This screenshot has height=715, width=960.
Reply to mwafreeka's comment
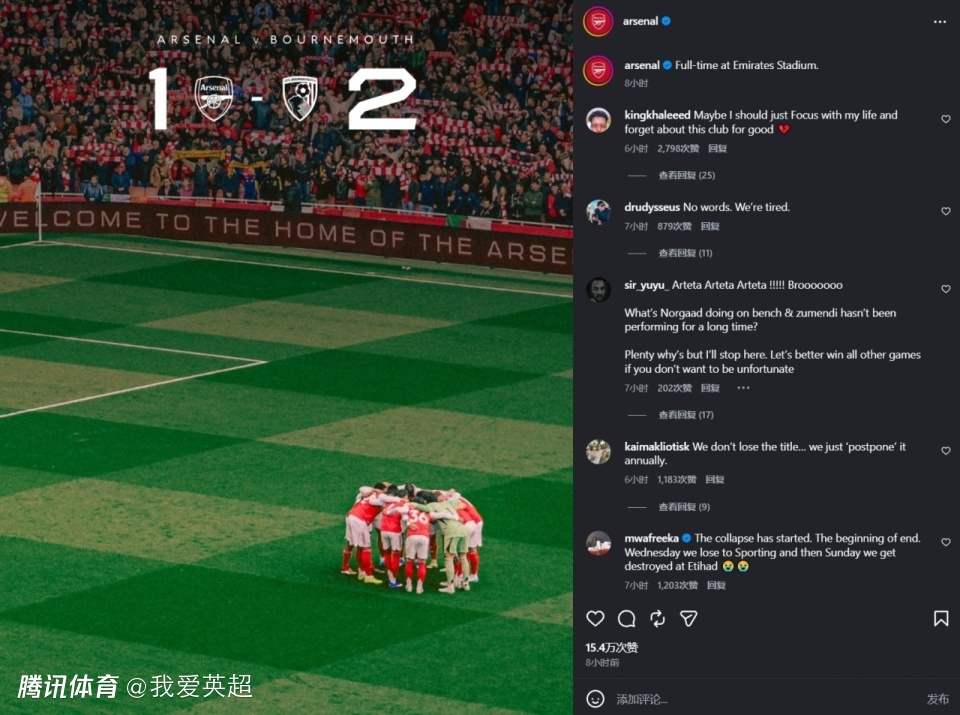(x=716, y=585)
